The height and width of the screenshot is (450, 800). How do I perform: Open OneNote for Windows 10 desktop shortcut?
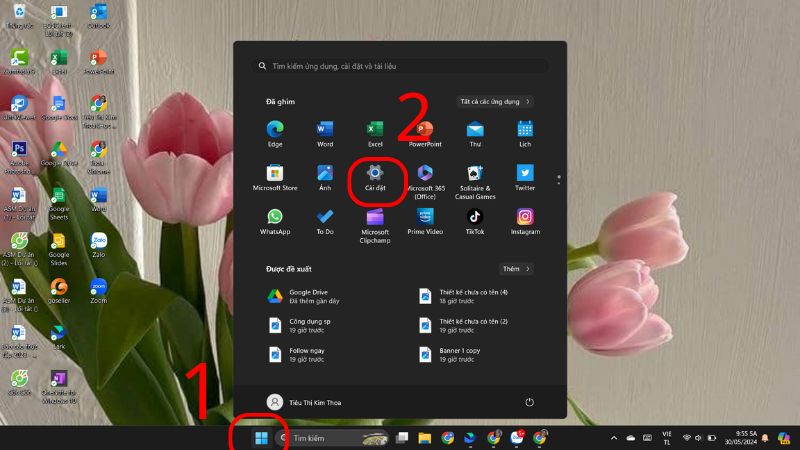(59, 387)
